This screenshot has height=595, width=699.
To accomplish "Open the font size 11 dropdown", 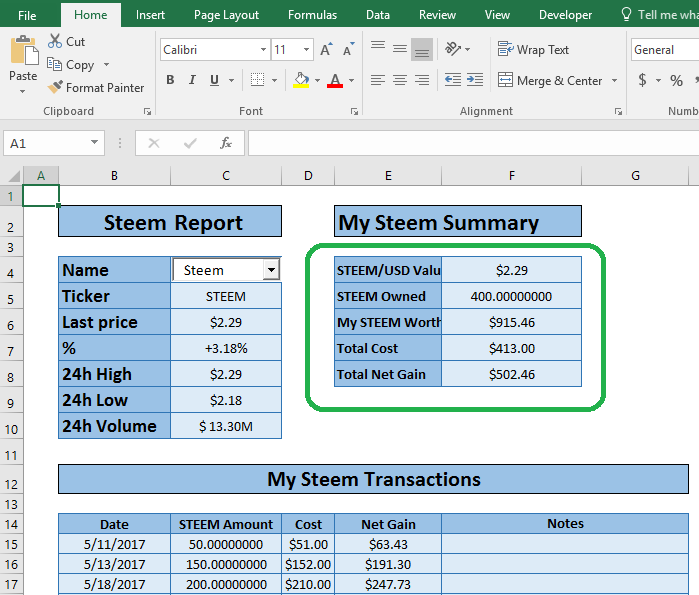I will click(x=306, y=49).
